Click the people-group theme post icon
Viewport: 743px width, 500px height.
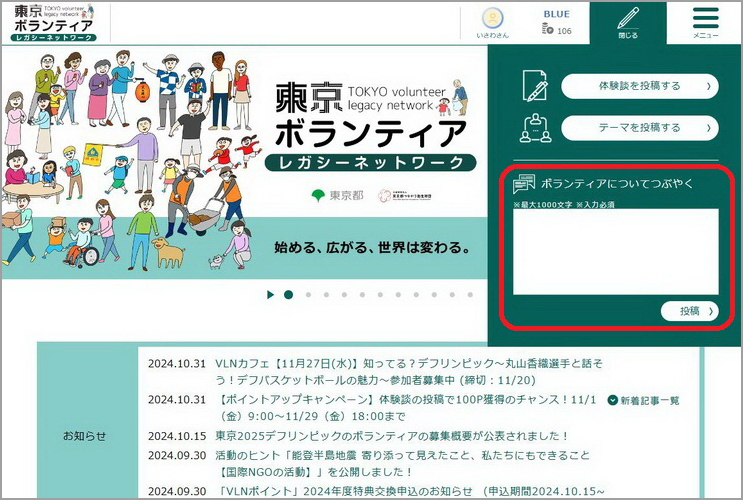coord(535,128)
